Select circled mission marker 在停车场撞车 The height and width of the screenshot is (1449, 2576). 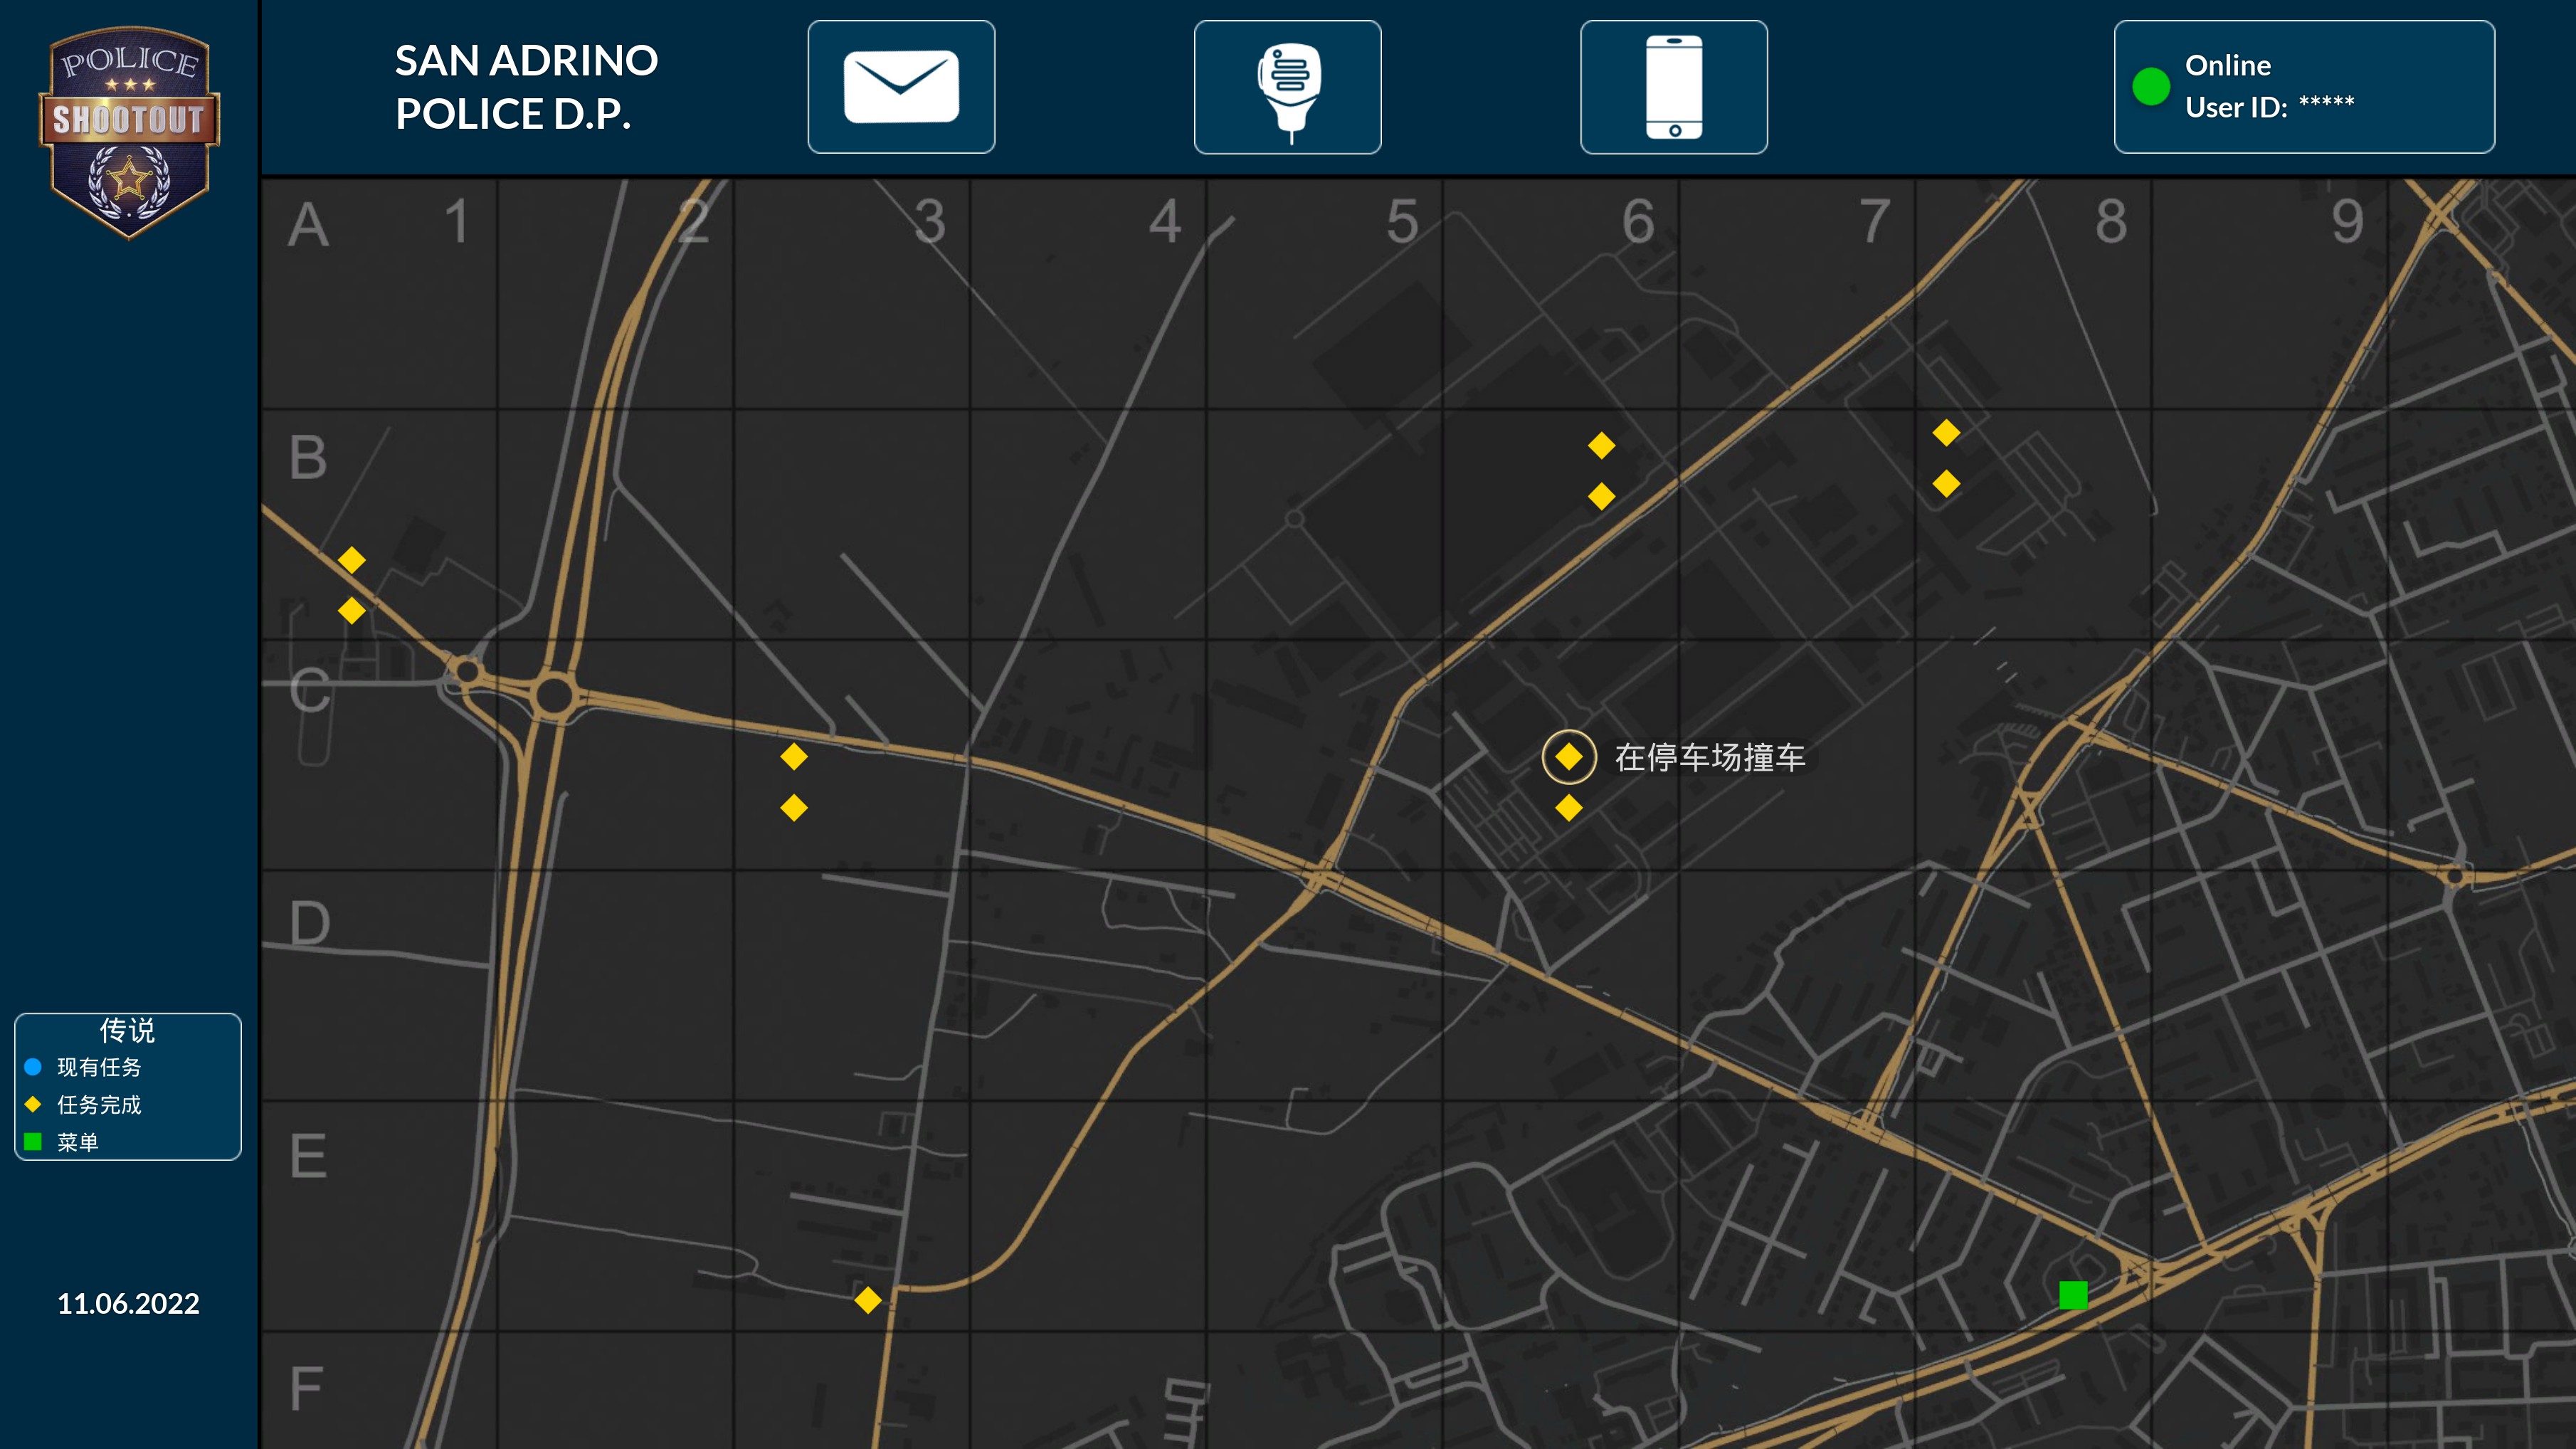click(x=1568, y=757)
